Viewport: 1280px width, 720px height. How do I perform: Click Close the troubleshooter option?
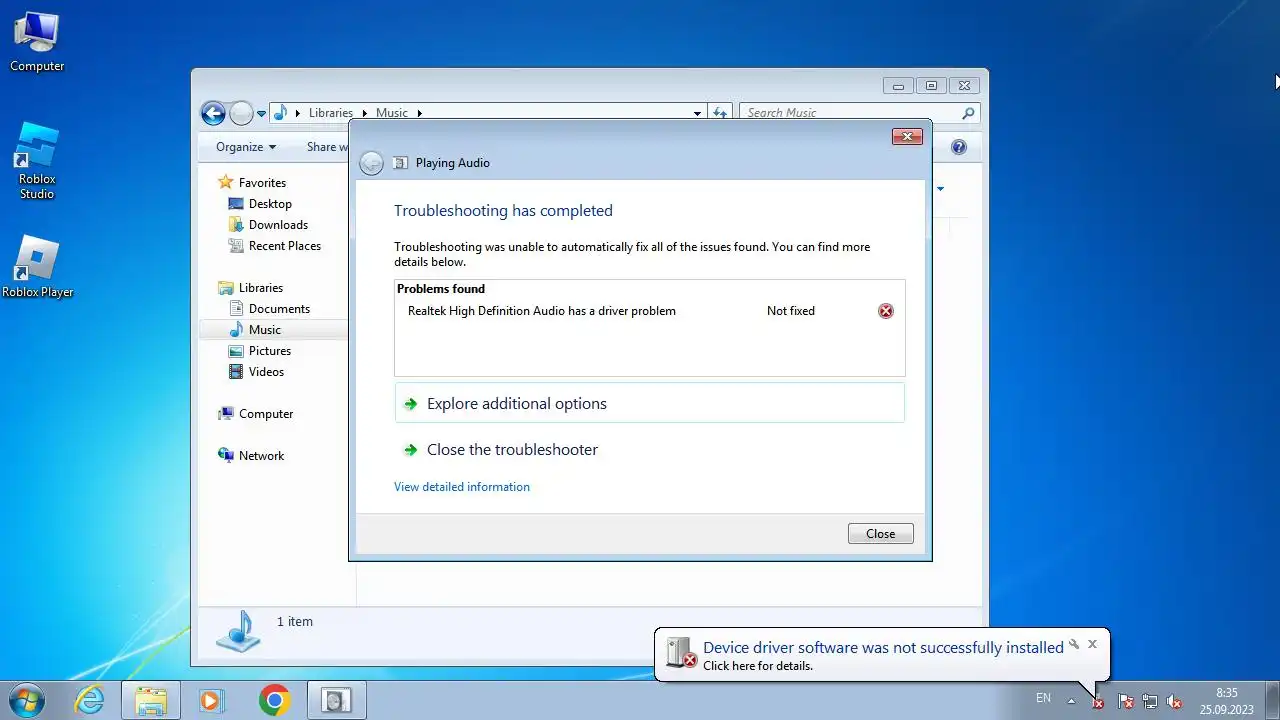[x=512, y=450]
